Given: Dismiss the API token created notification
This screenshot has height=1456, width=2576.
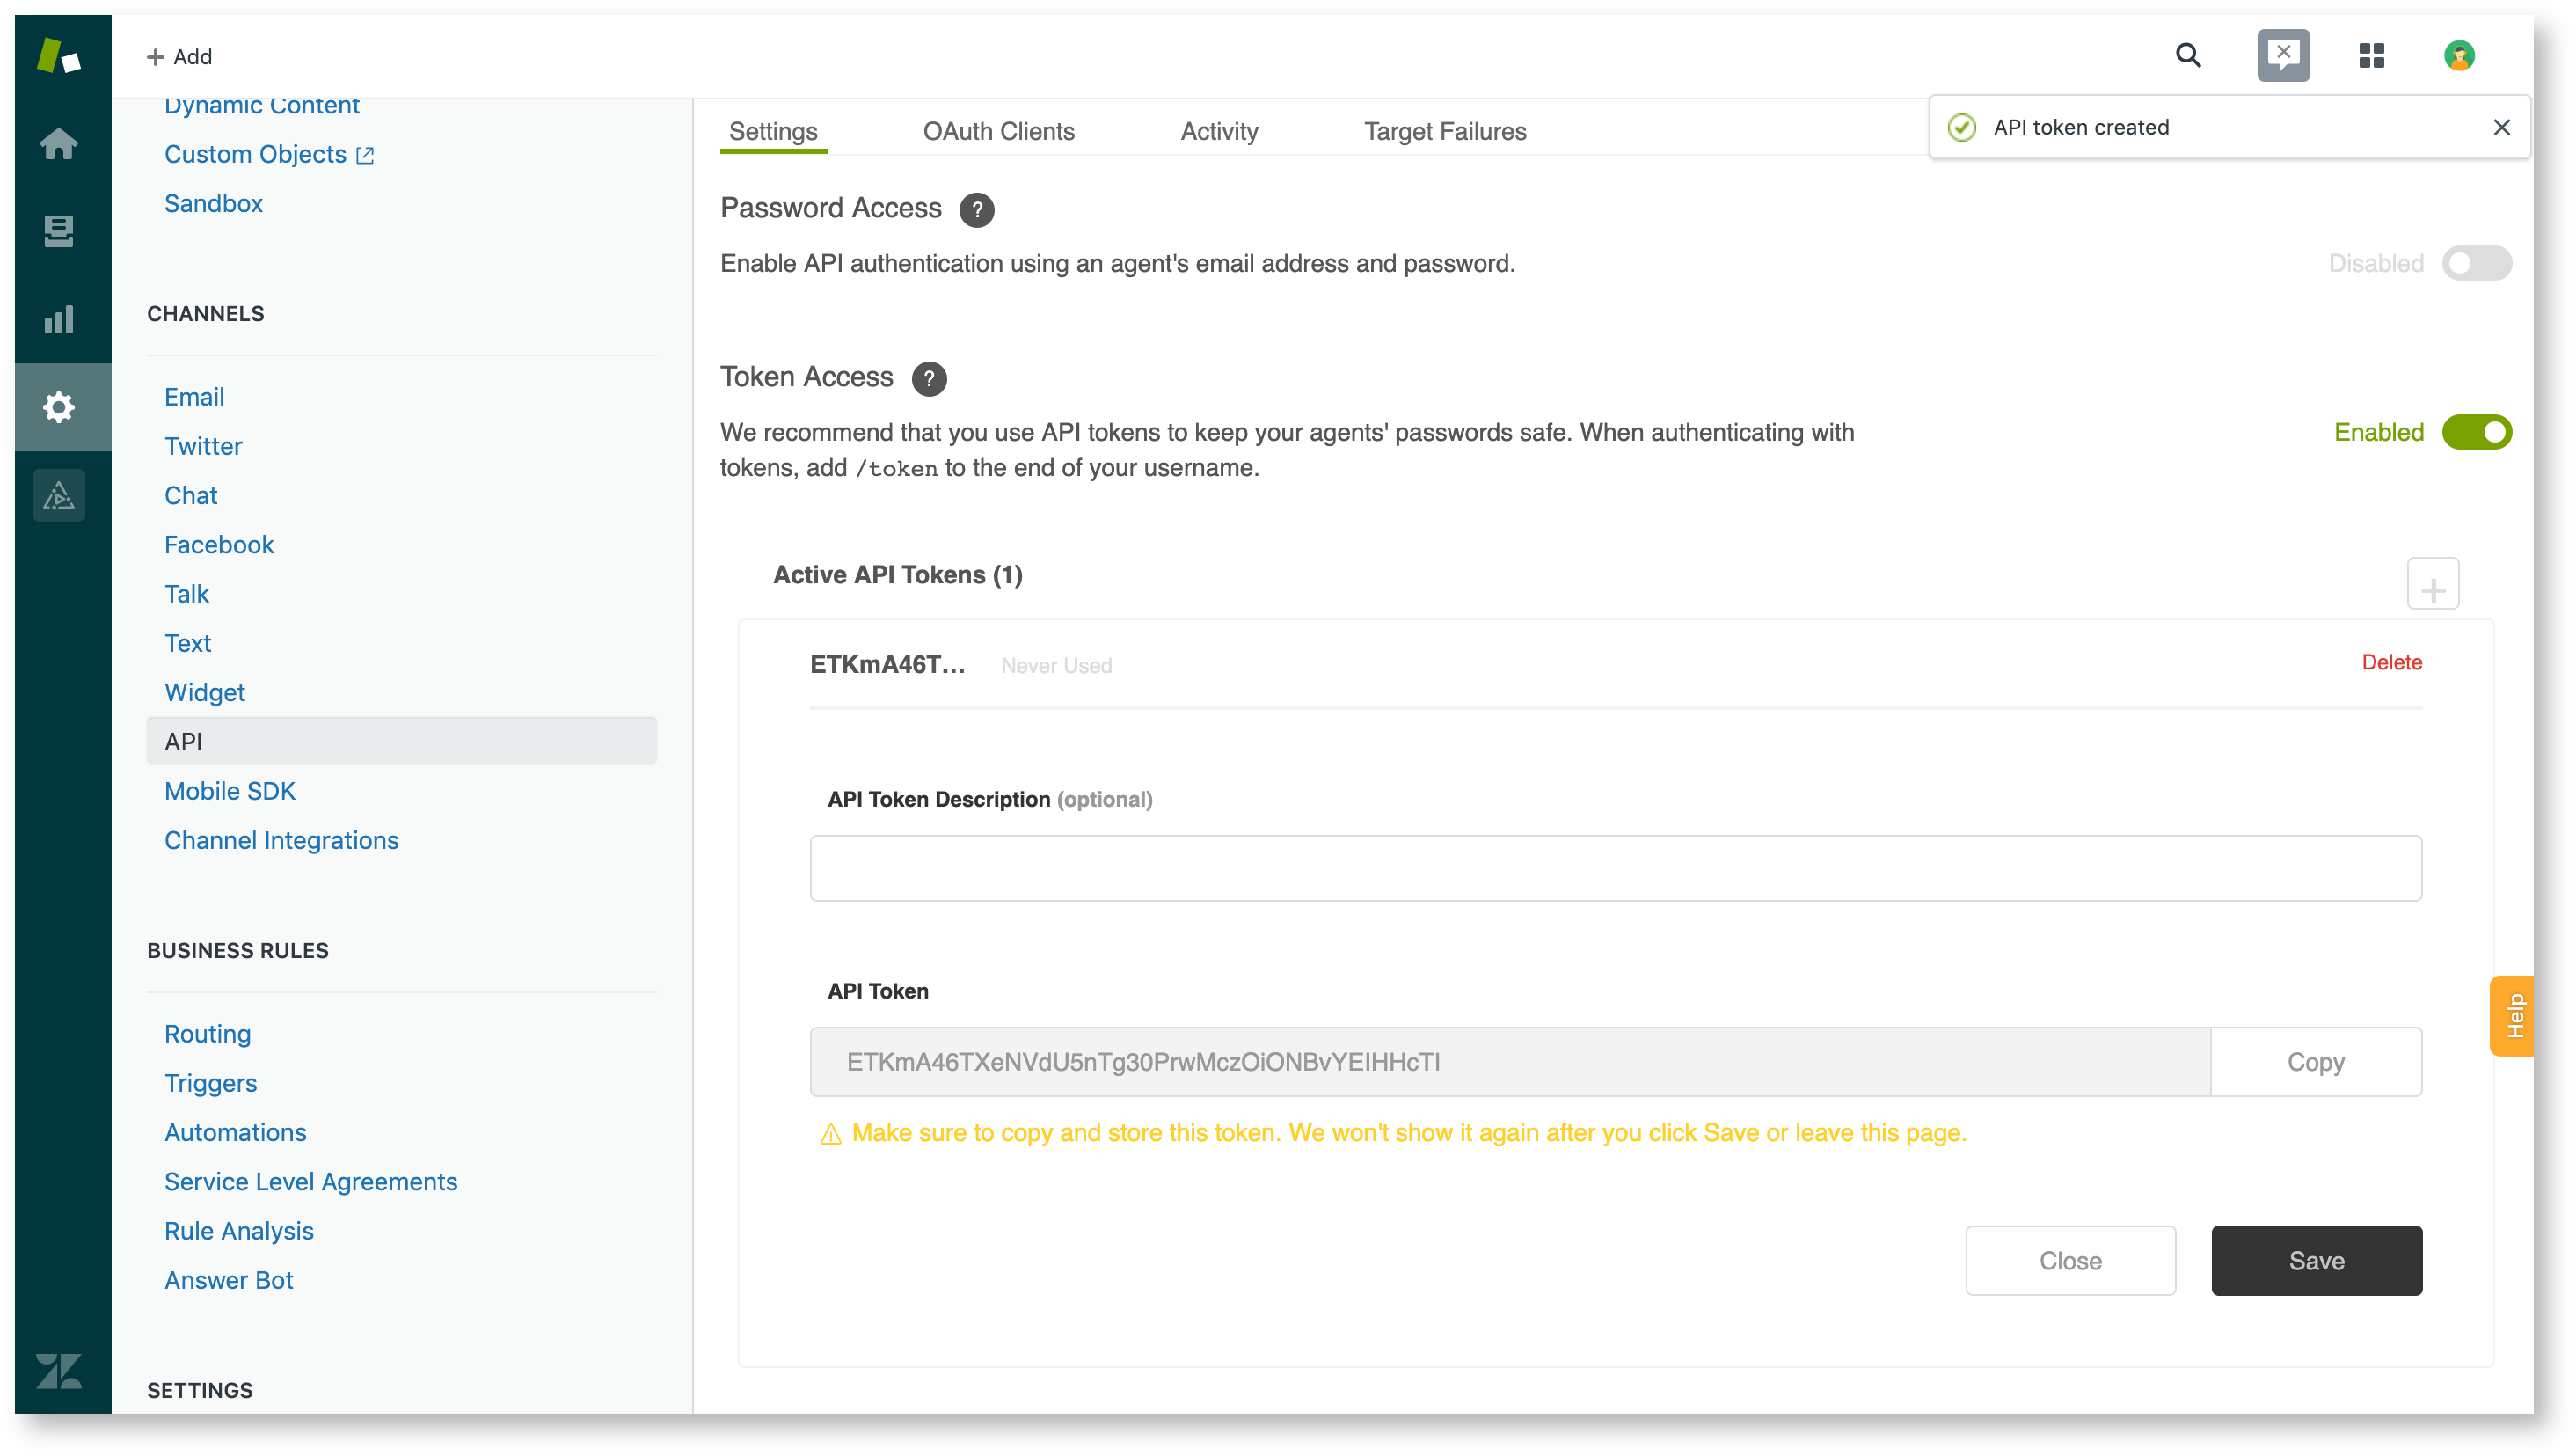Looking at the screenshot, I should point(2501,127).
